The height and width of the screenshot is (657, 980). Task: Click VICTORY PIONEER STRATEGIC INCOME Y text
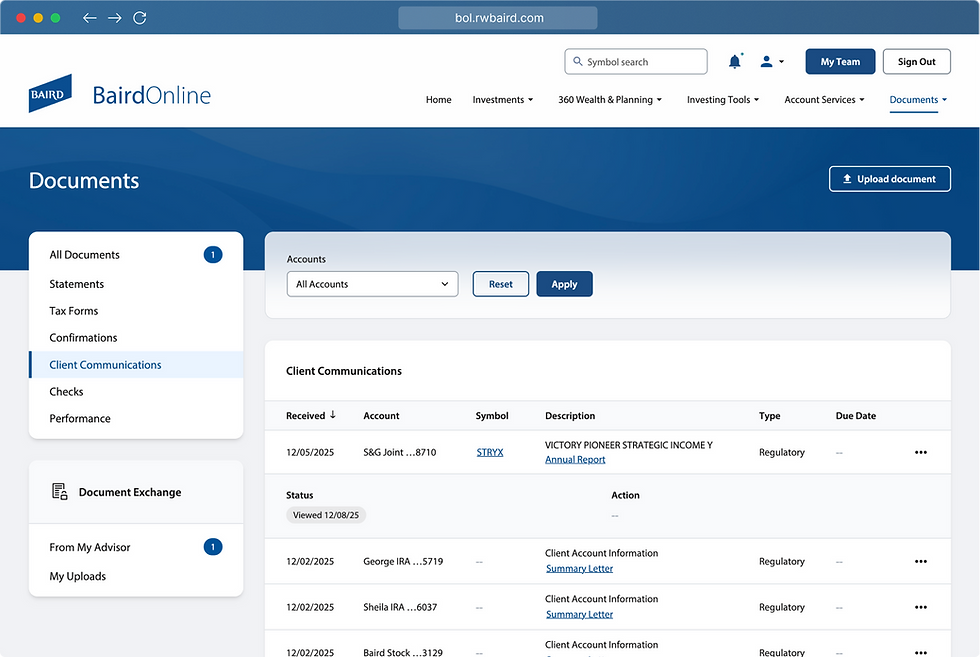pyautogui.click(x=629, y=445)
